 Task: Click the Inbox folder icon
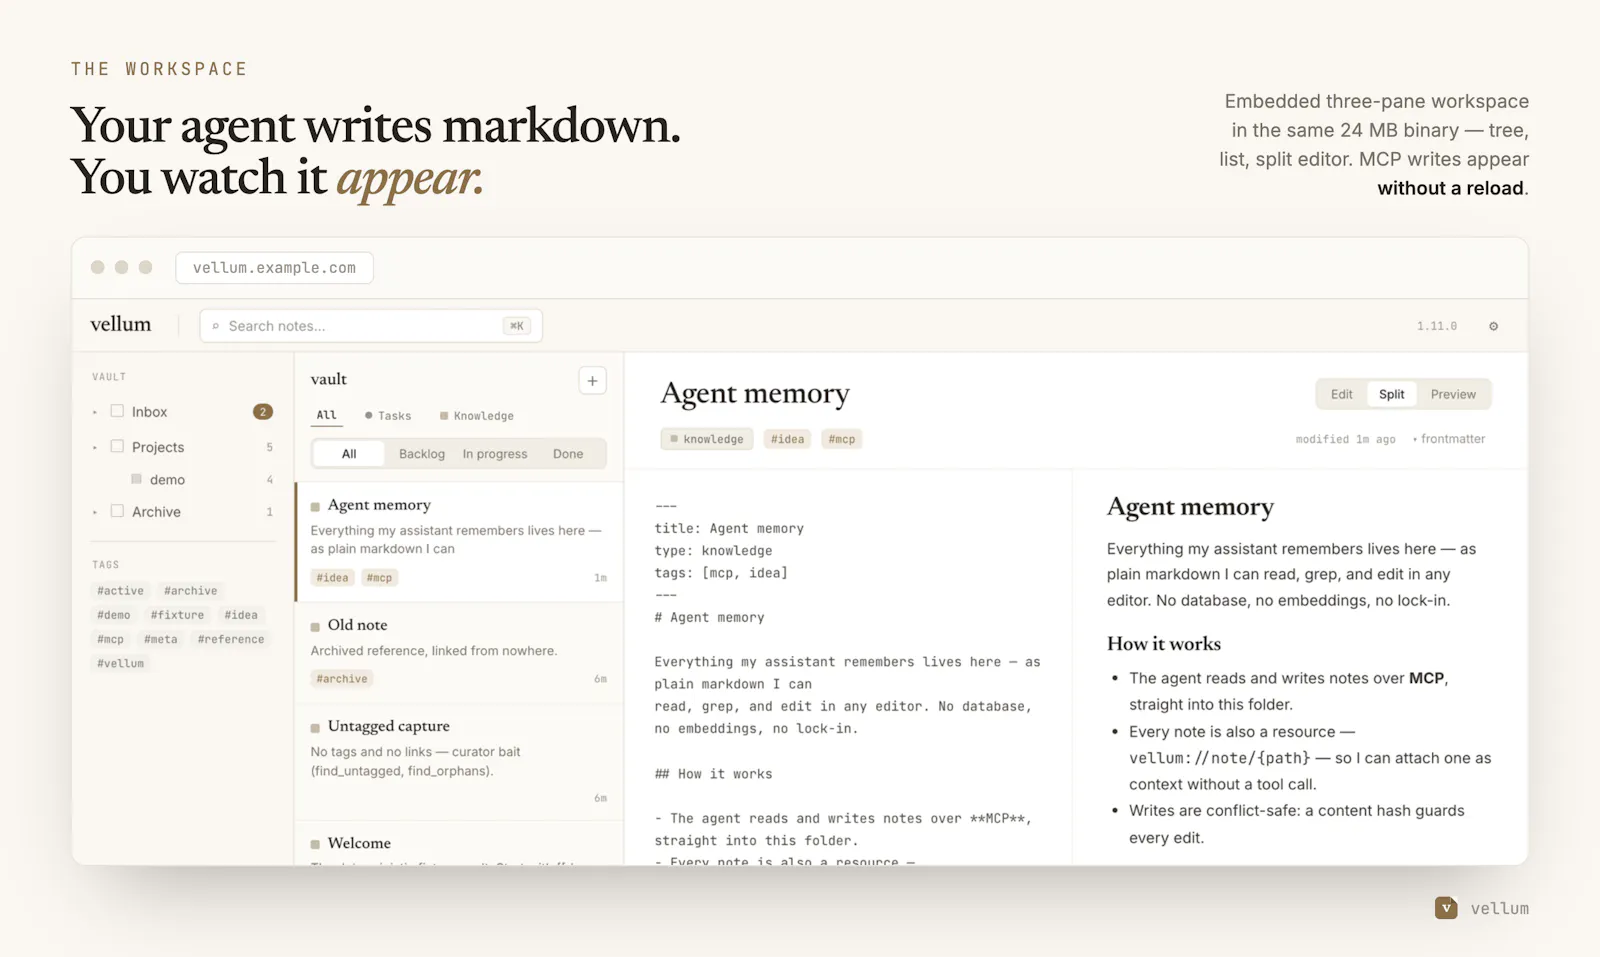pos(117,411)
